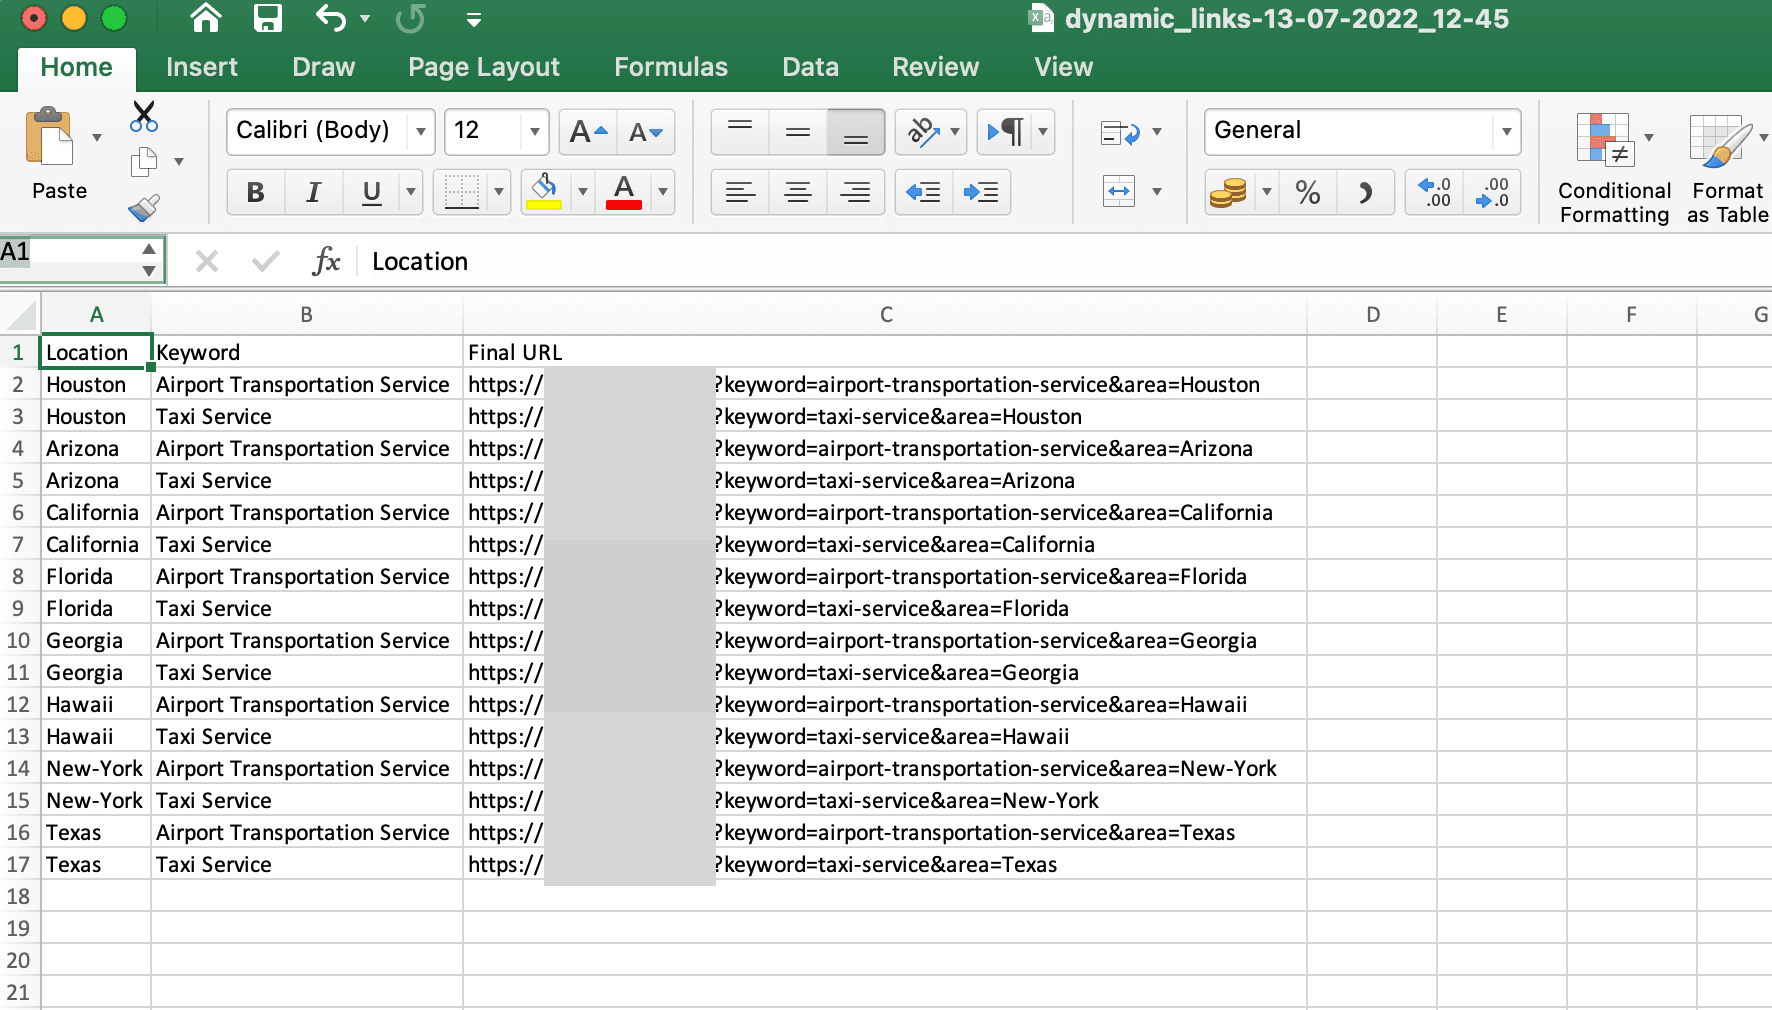Switch to the Insert tab
1772x1010 pixels.
coord(202,67)
